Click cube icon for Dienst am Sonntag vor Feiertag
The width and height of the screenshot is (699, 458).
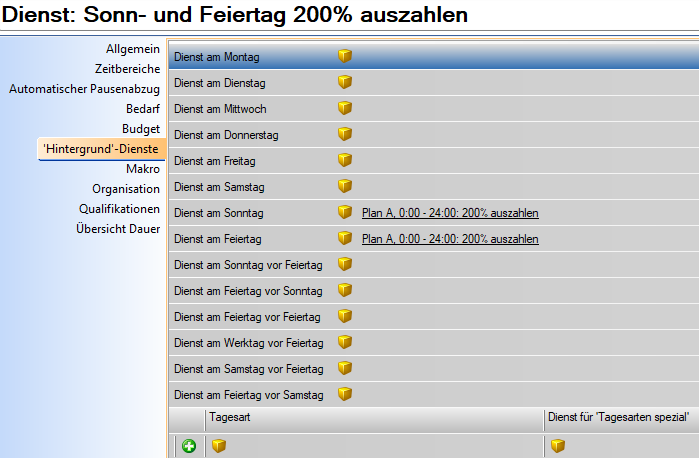pyautogui.click(x=345, y=264)
